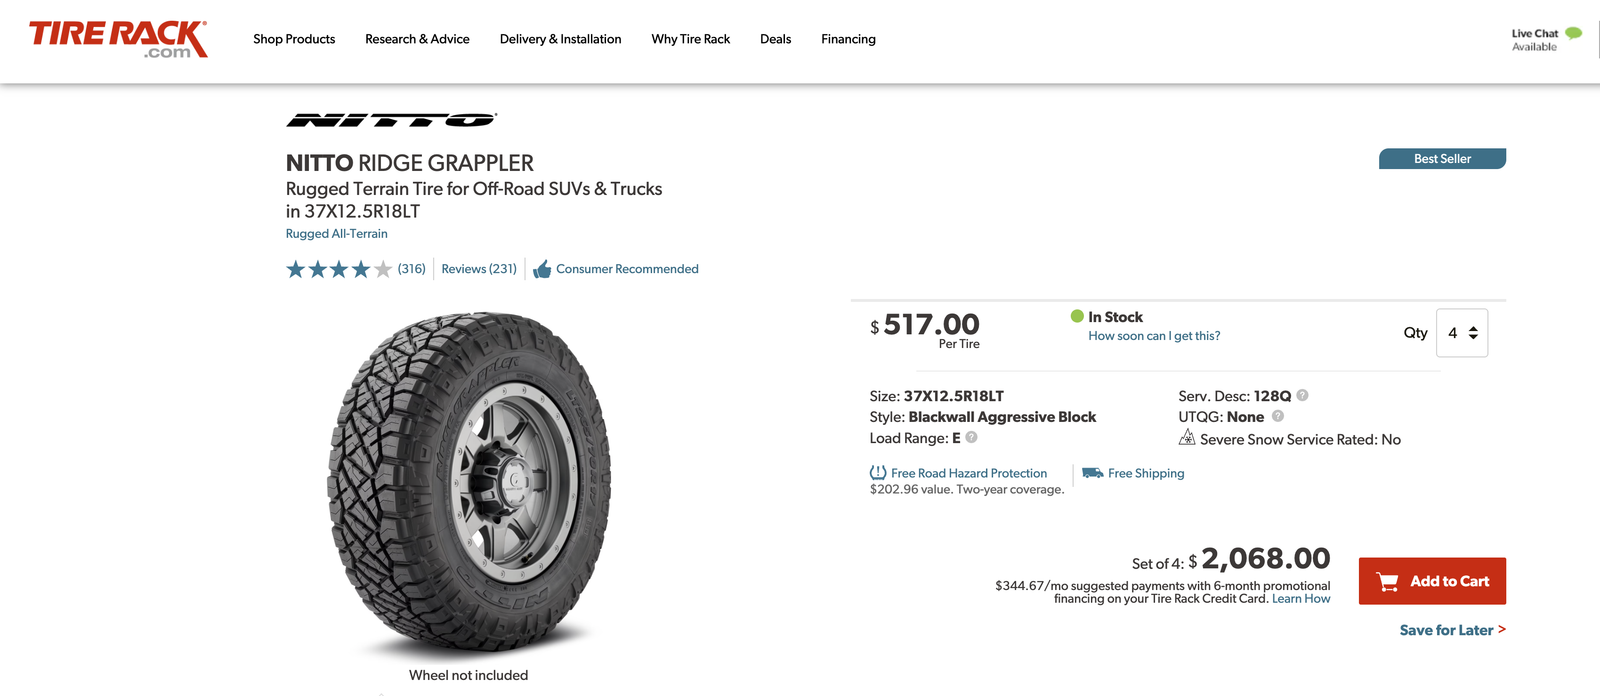This screenshot has width=1600, height=696.
Task: Click the Save for Later link
Action: click(x=1452, y=630)
